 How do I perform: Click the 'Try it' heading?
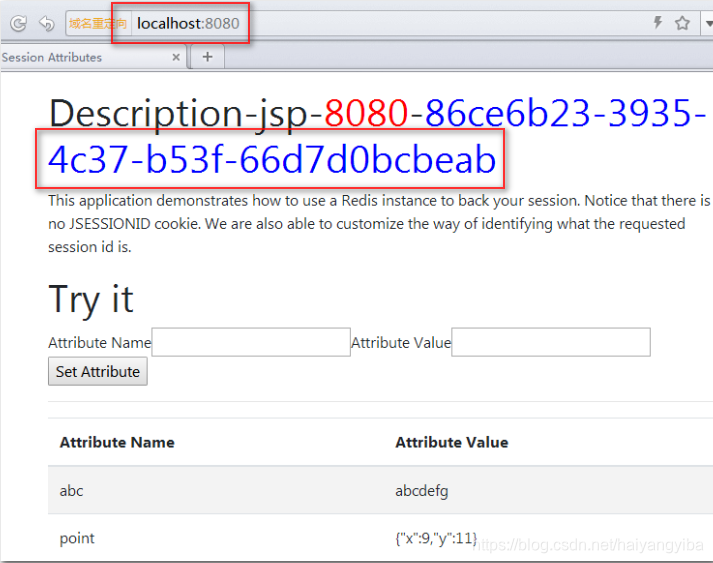pyautogui.click(x=91, y=300)
